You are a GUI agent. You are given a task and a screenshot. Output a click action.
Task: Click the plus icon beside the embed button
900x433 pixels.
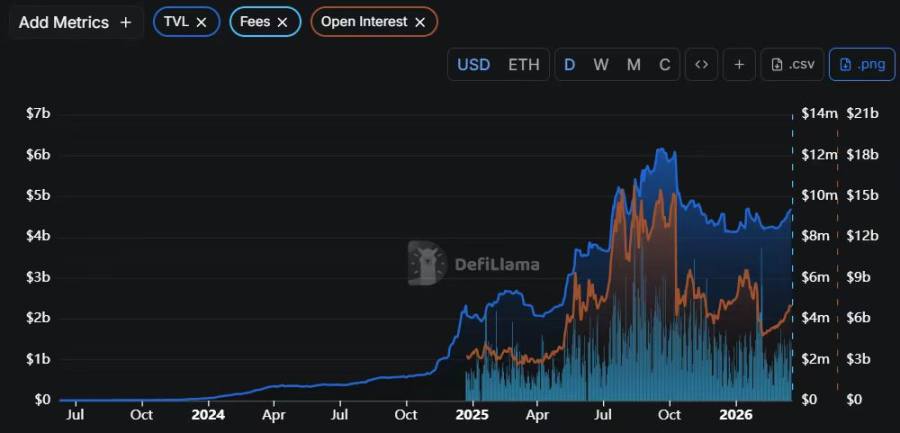[x=739, y=64]
